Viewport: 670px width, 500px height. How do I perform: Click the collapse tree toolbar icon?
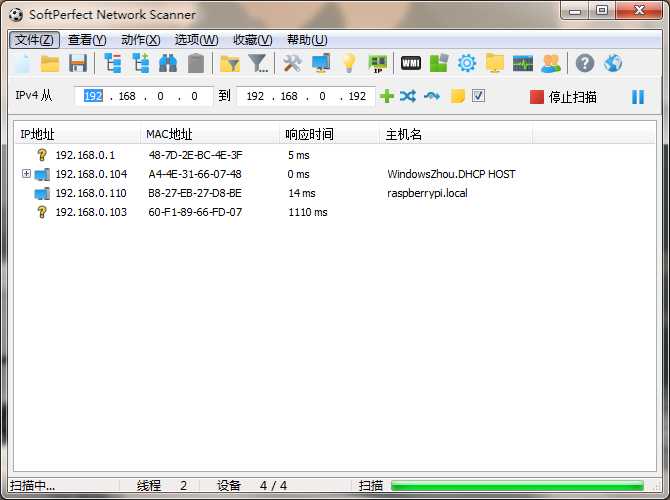pyautogui.click(x=113, y=64)
